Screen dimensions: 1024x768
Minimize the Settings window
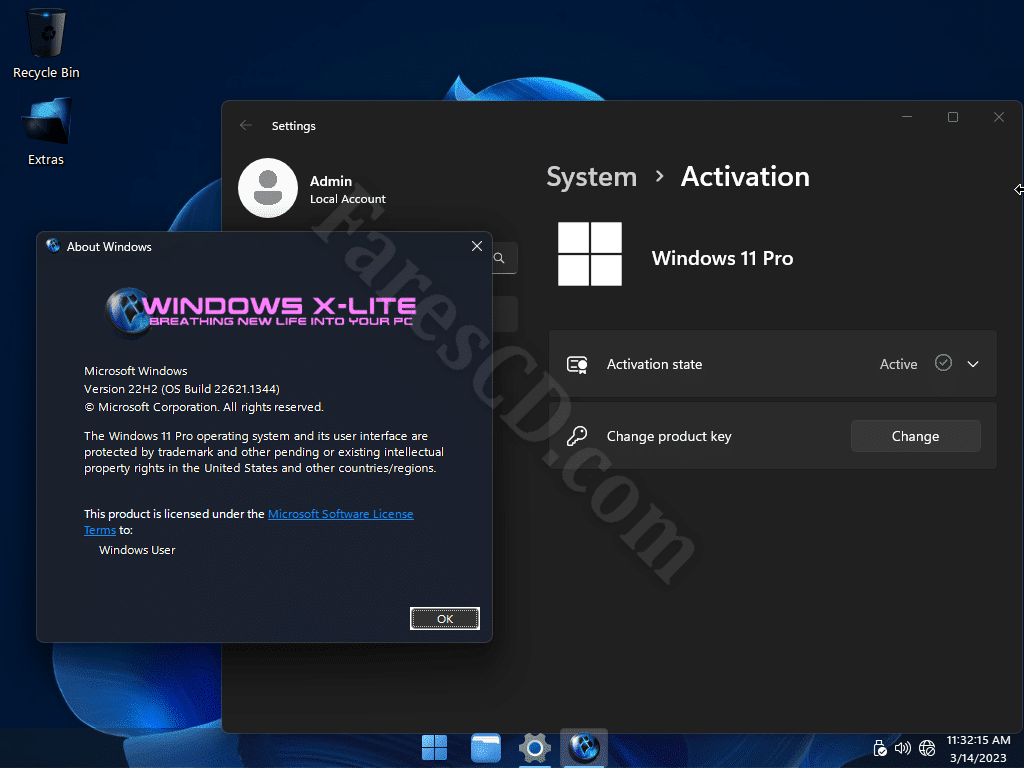907,117
